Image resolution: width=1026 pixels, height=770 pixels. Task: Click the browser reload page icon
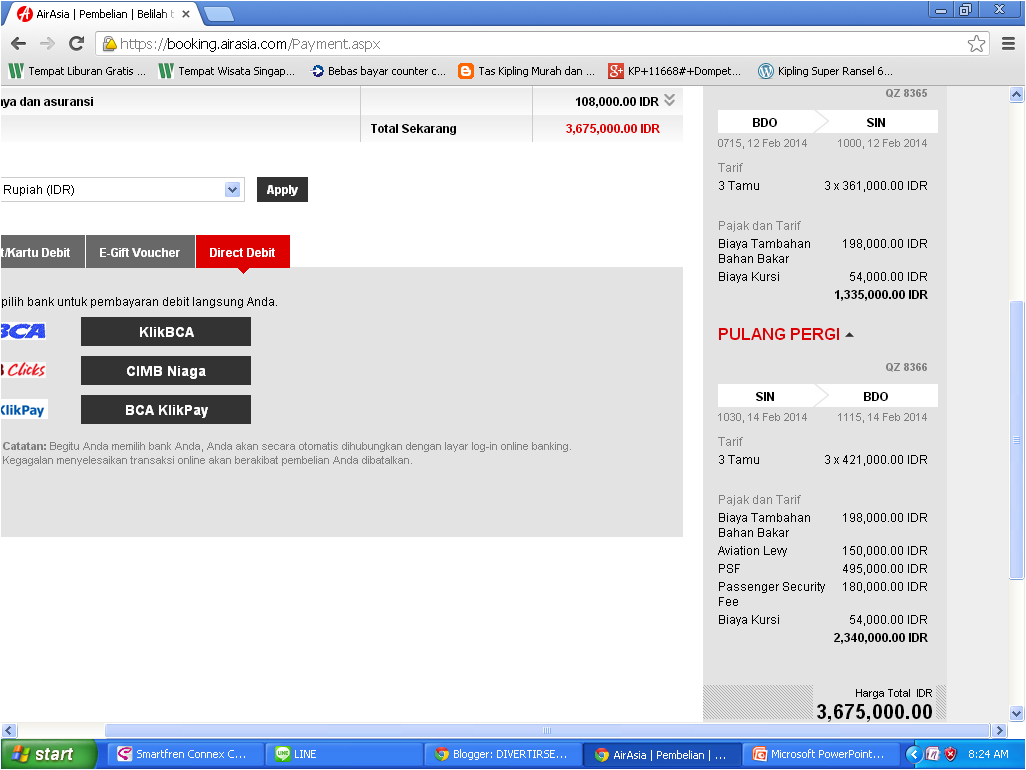[76, 44]
